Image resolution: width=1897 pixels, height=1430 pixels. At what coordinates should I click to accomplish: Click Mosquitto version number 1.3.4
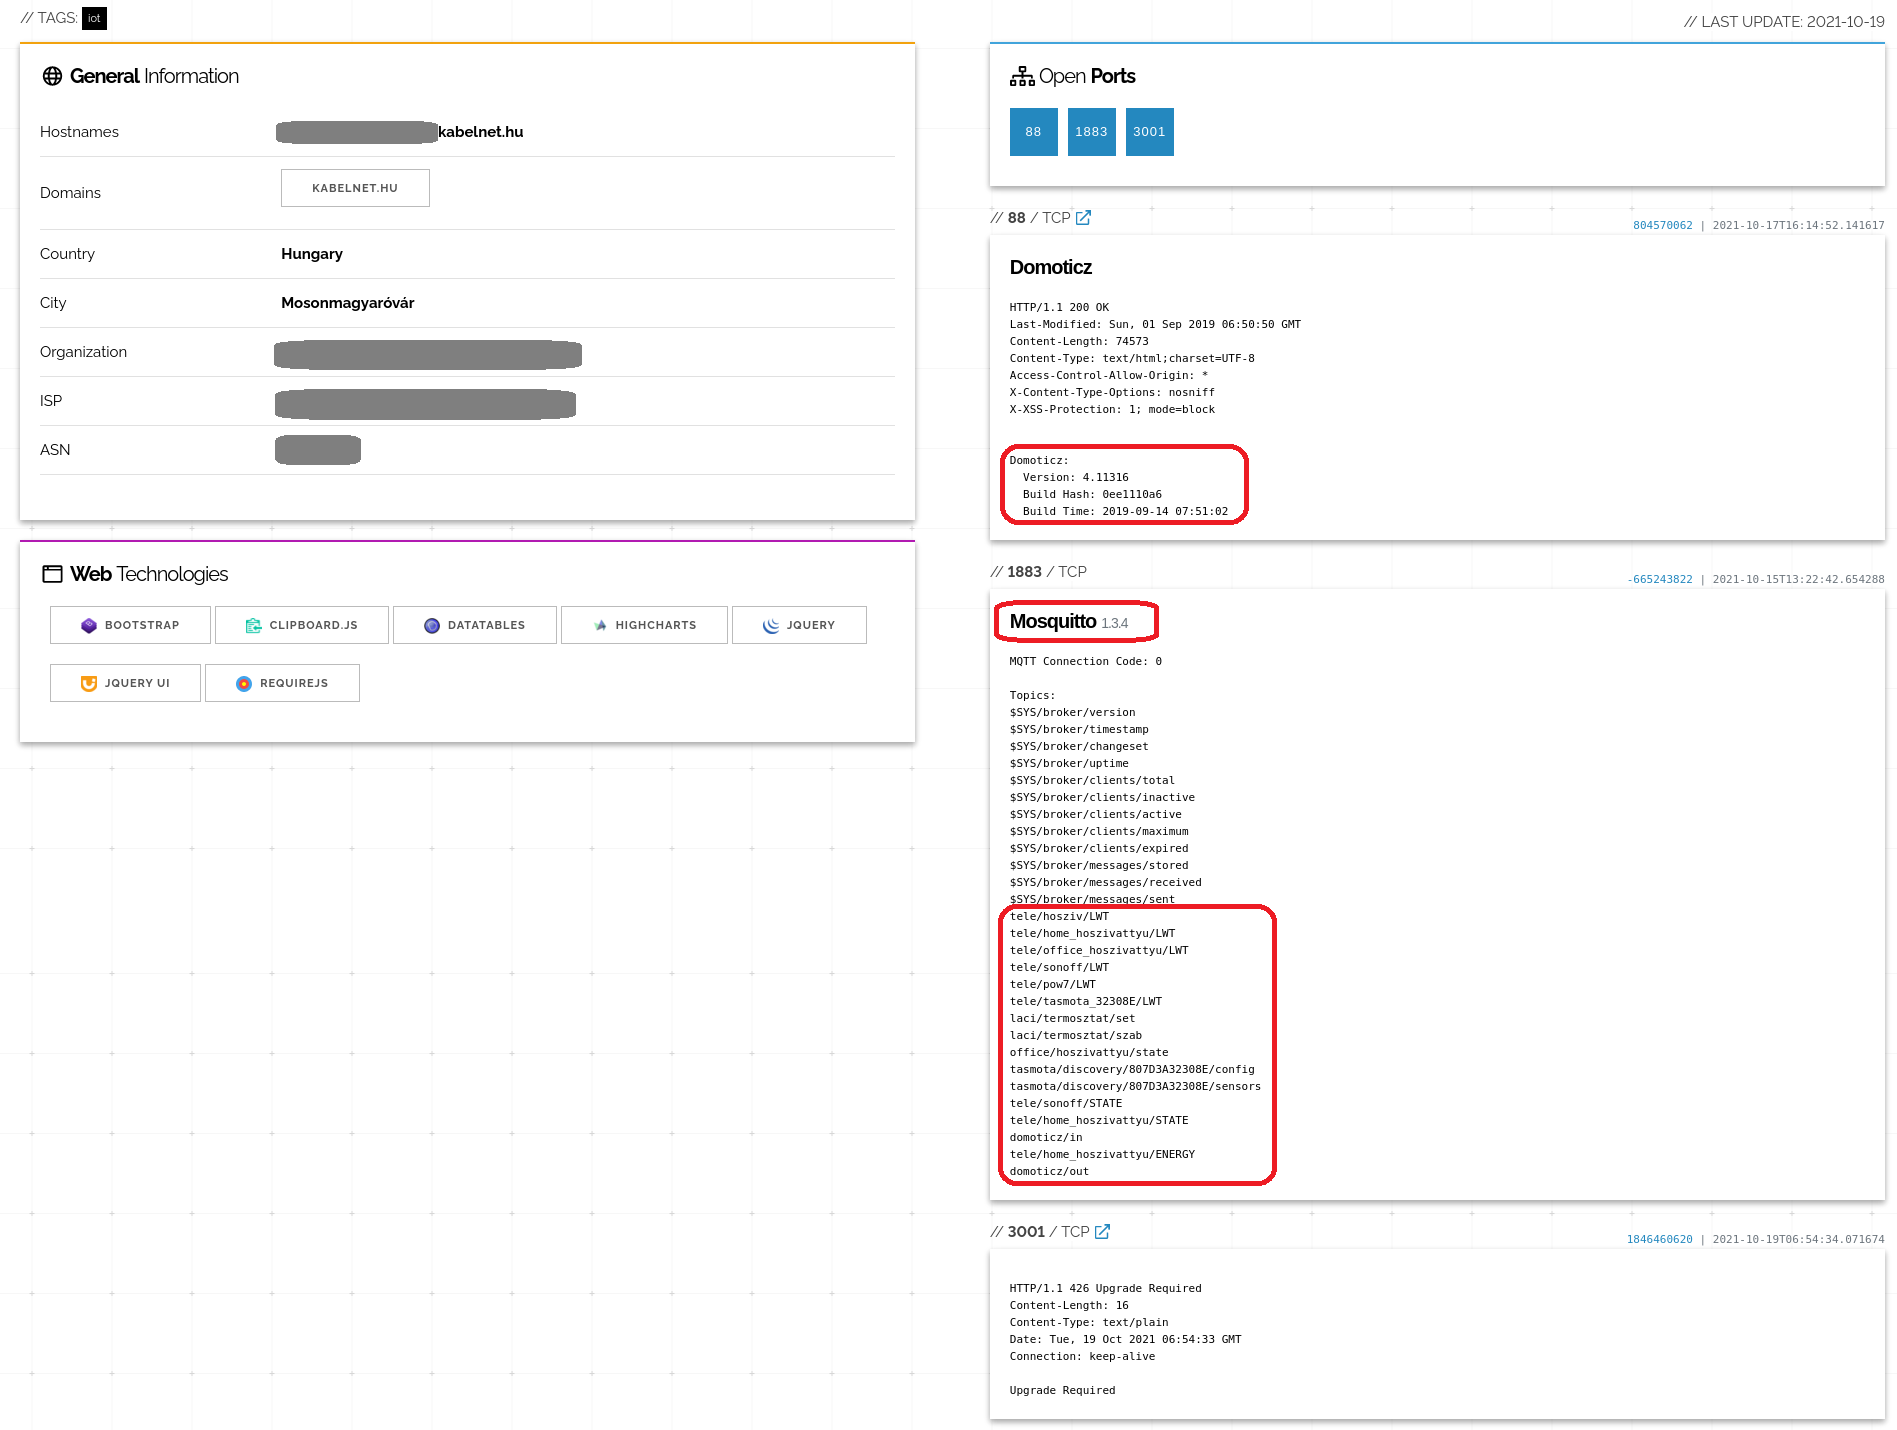pyautogui.click(x=1115, y=623)
